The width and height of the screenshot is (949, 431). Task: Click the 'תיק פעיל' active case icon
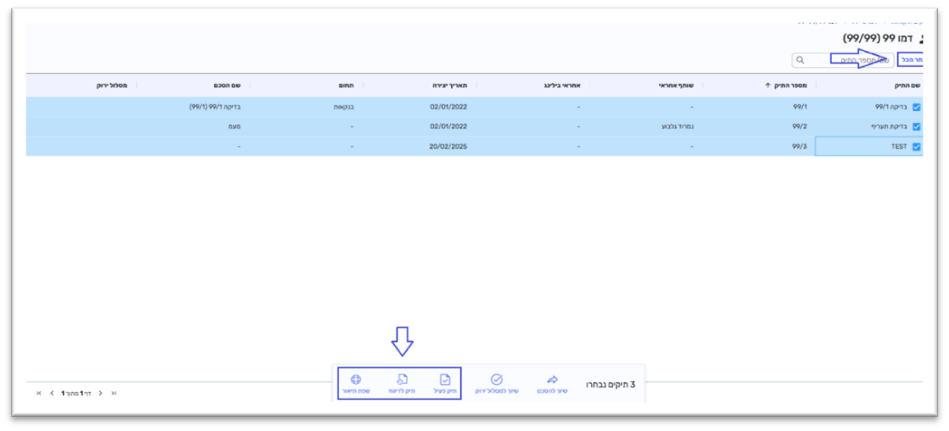pos(446,379)
